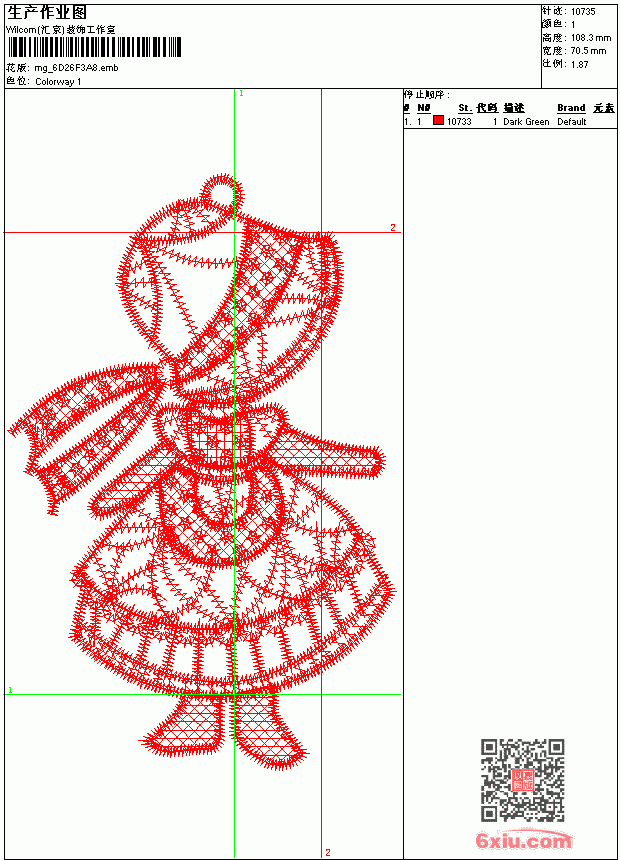
Task: Click red guide marker 2 at right
Action: coord(393,227)
